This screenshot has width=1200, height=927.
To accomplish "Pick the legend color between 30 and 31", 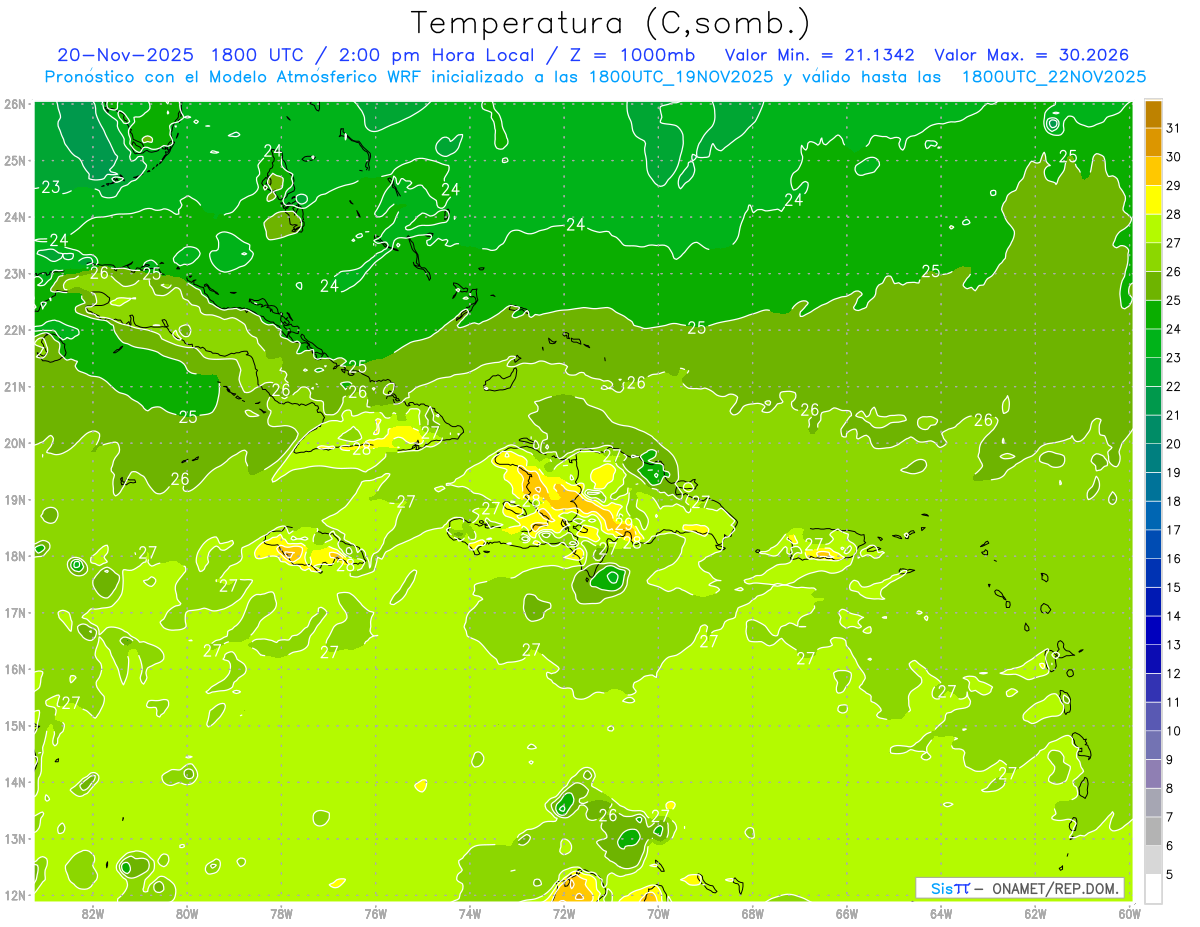I will tap(1154, 143).
